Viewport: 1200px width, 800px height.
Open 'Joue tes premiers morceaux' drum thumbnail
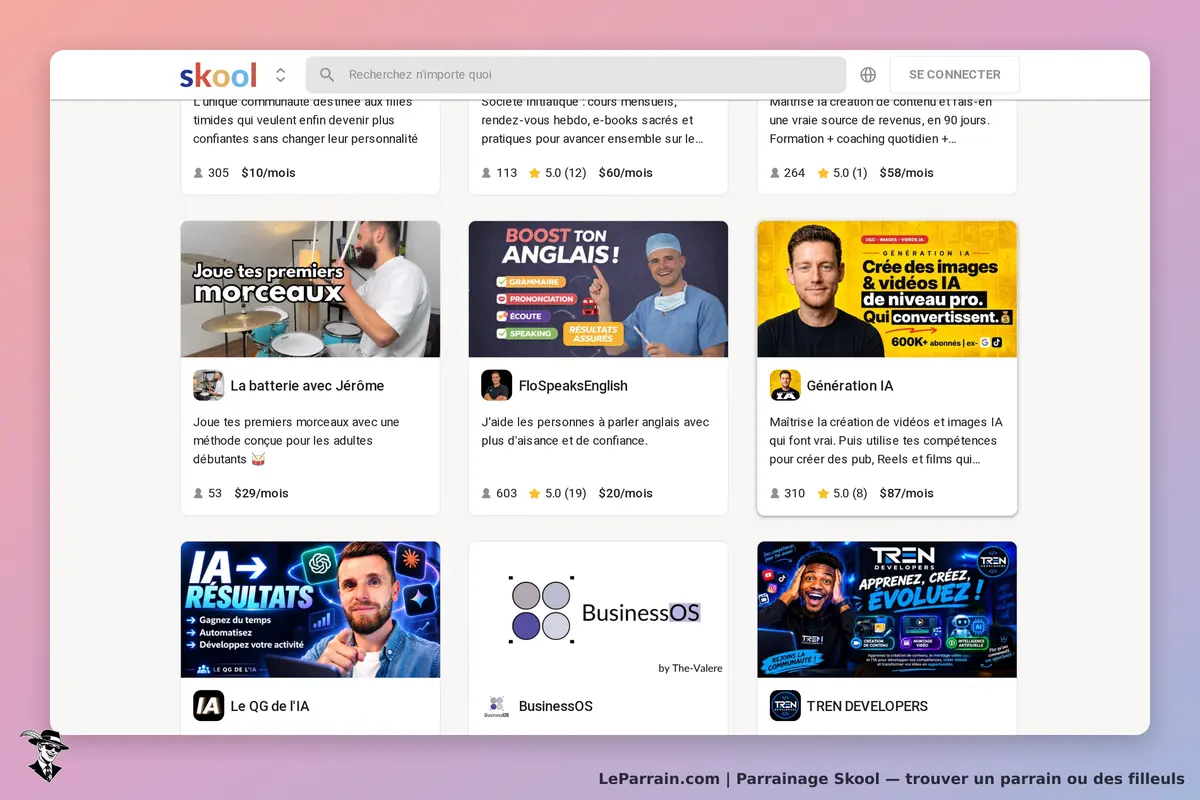tap(310, 289)
